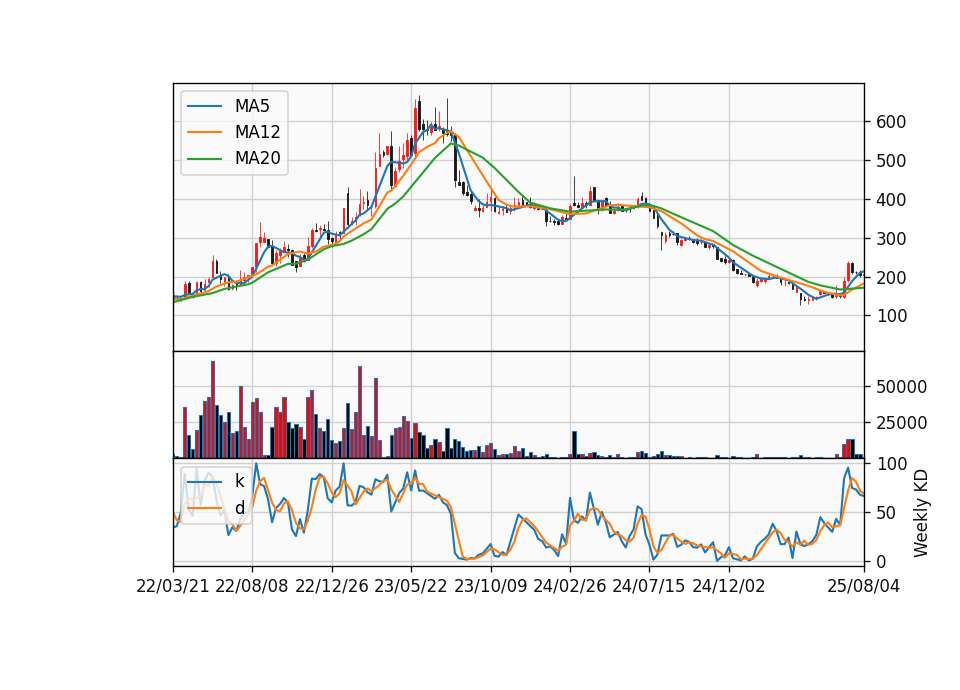Click the 25/08/04 date tick label
This screenshot has height=690, width=960.
[863, 586]
